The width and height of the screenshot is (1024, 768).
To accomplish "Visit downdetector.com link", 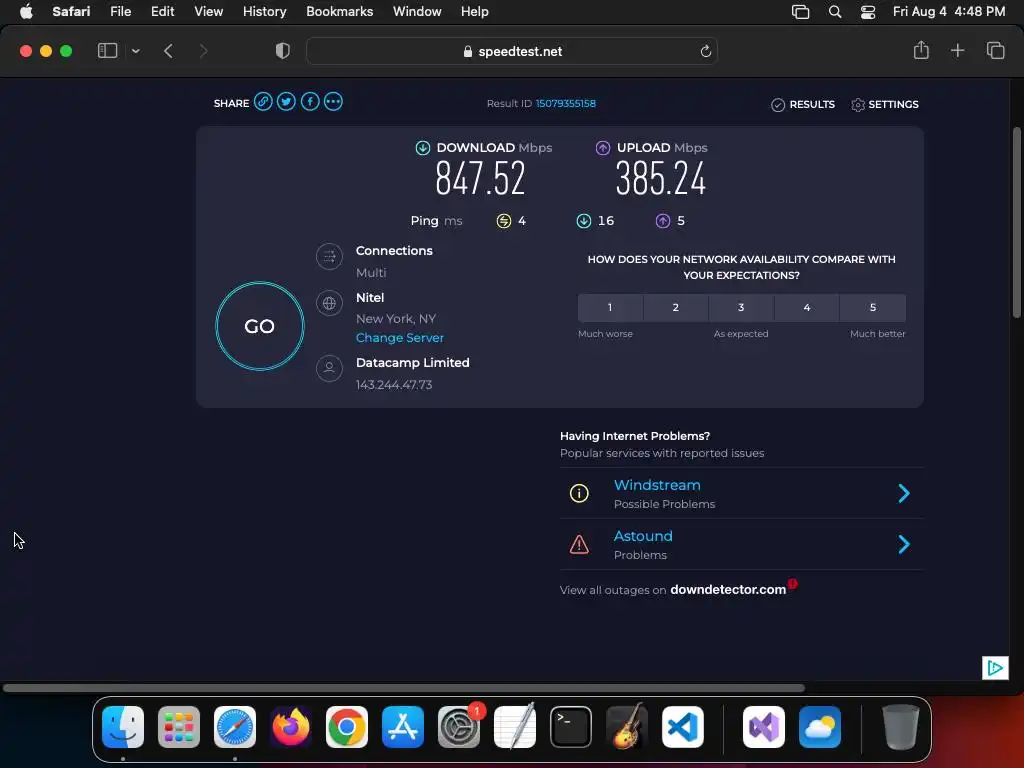I will tap(728, 590).
